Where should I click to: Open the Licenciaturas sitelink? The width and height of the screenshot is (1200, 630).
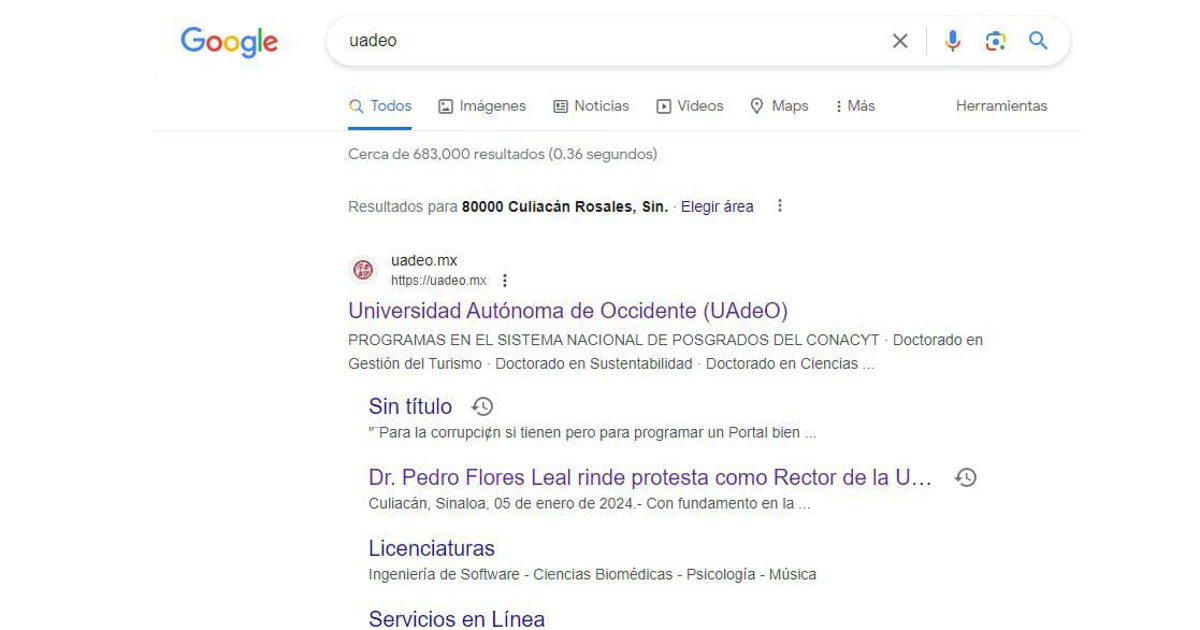(431, 548)
